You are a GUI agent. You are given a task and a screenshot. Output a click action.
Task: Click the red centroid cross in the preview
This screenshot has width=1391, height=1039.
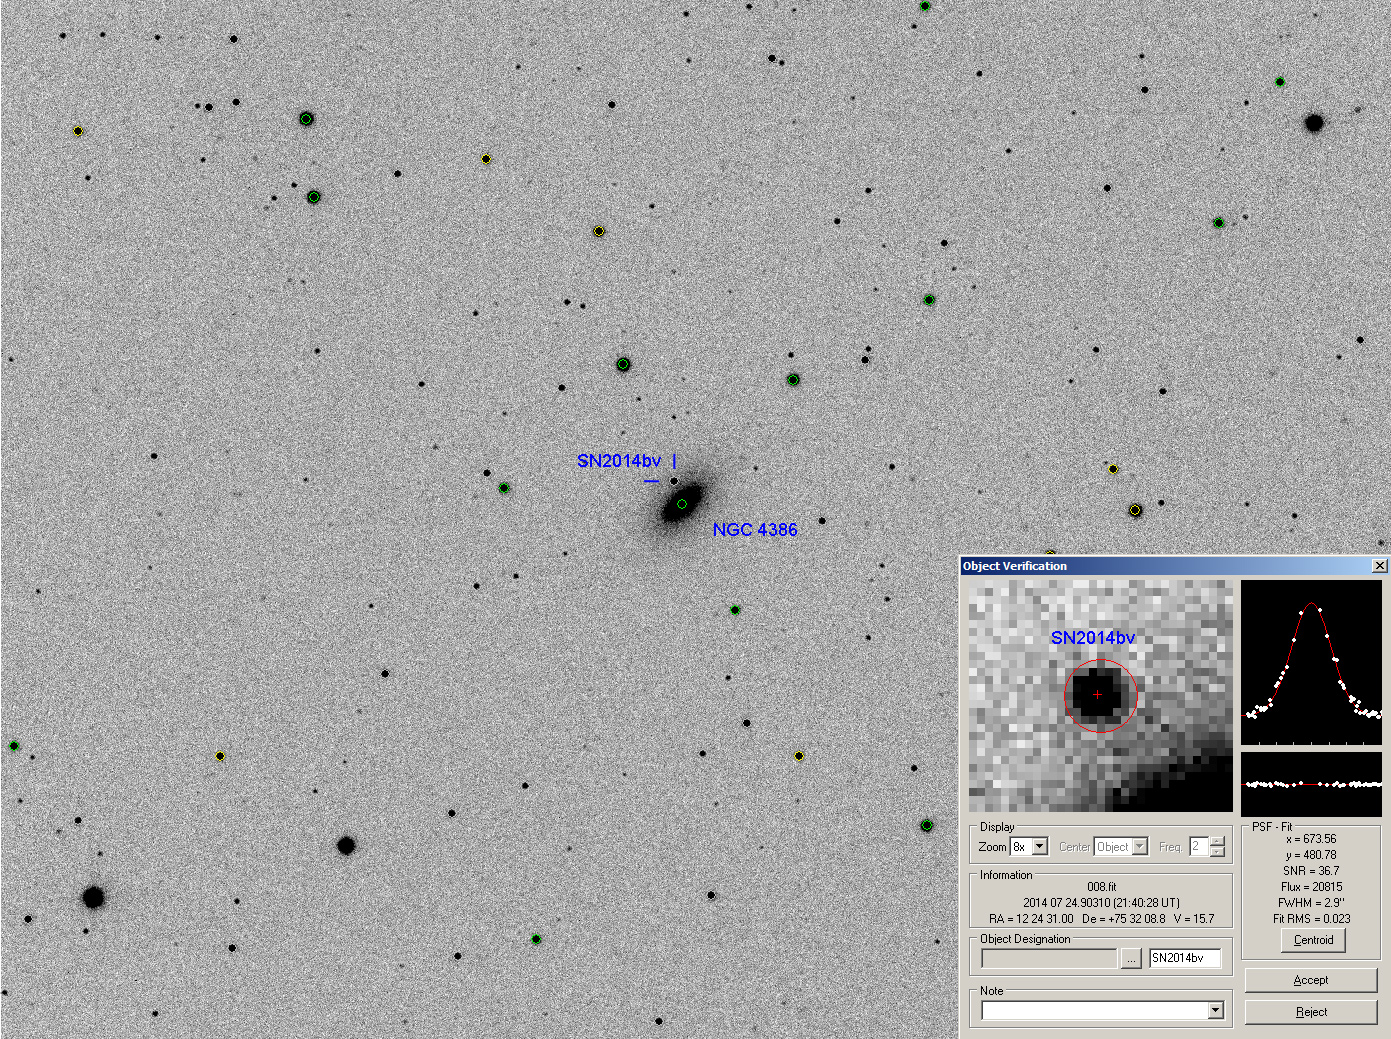[x=1098, y=694]
